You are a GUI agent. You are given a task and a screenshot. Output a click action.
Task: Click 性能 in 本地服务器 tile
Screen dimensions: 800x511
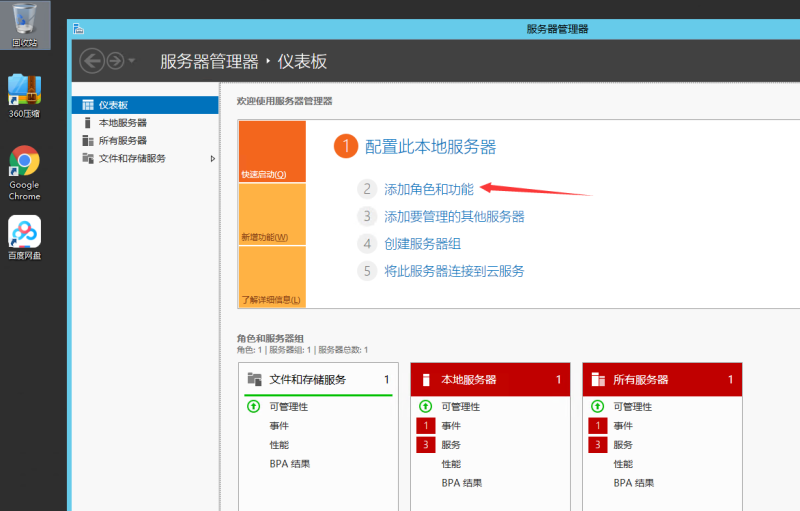tap(451, 464)
